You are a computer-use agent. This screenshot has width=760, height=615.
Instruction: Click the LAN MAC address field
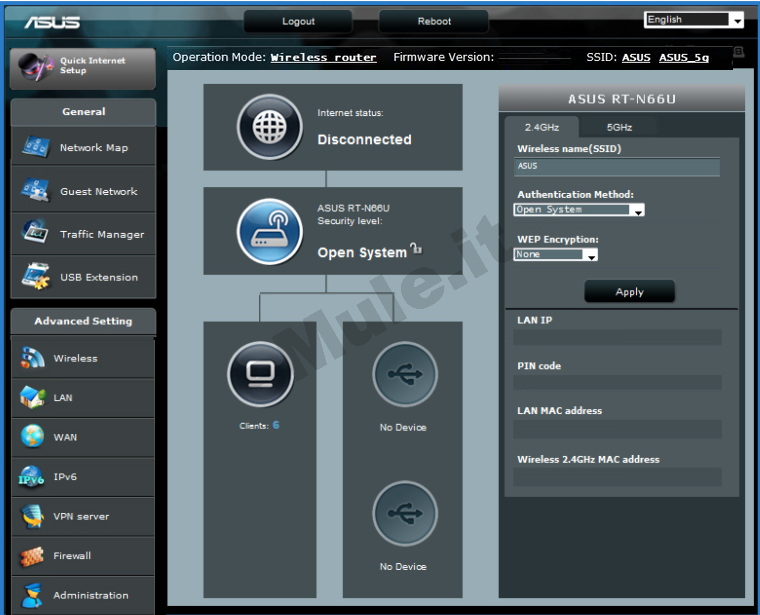tap(617, 429)
